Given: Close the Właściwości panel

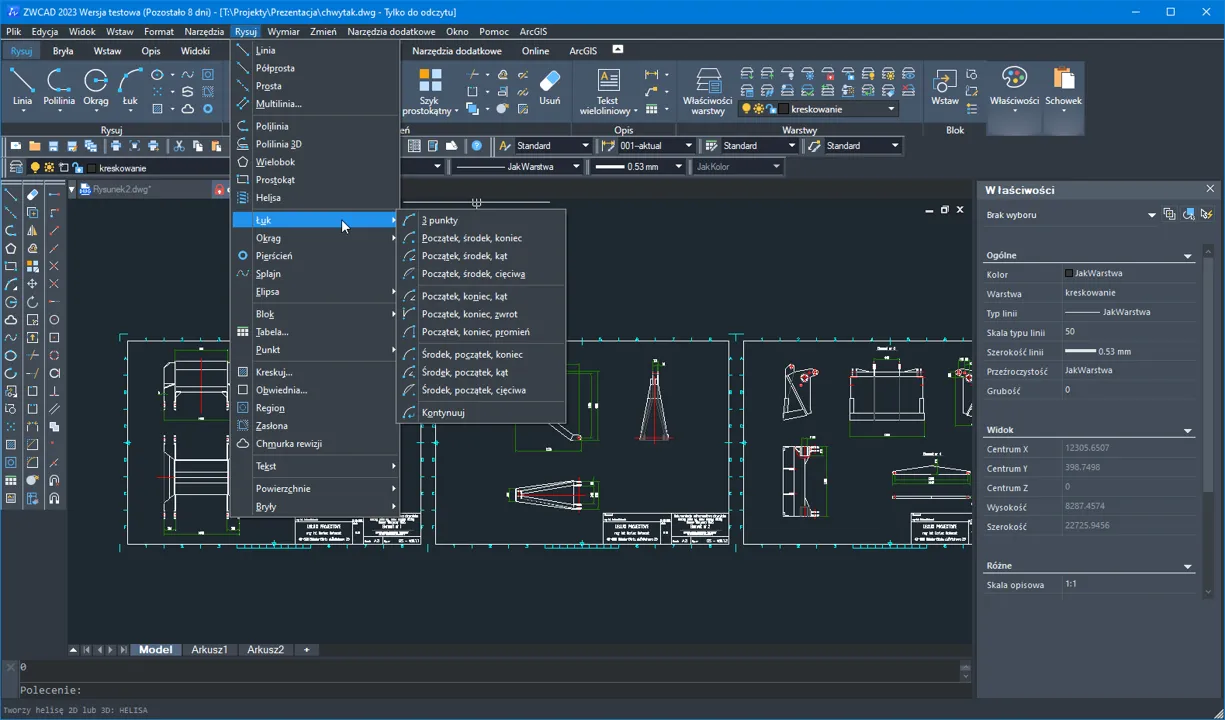Looking at the screenshot, I should pos(1210,189).
